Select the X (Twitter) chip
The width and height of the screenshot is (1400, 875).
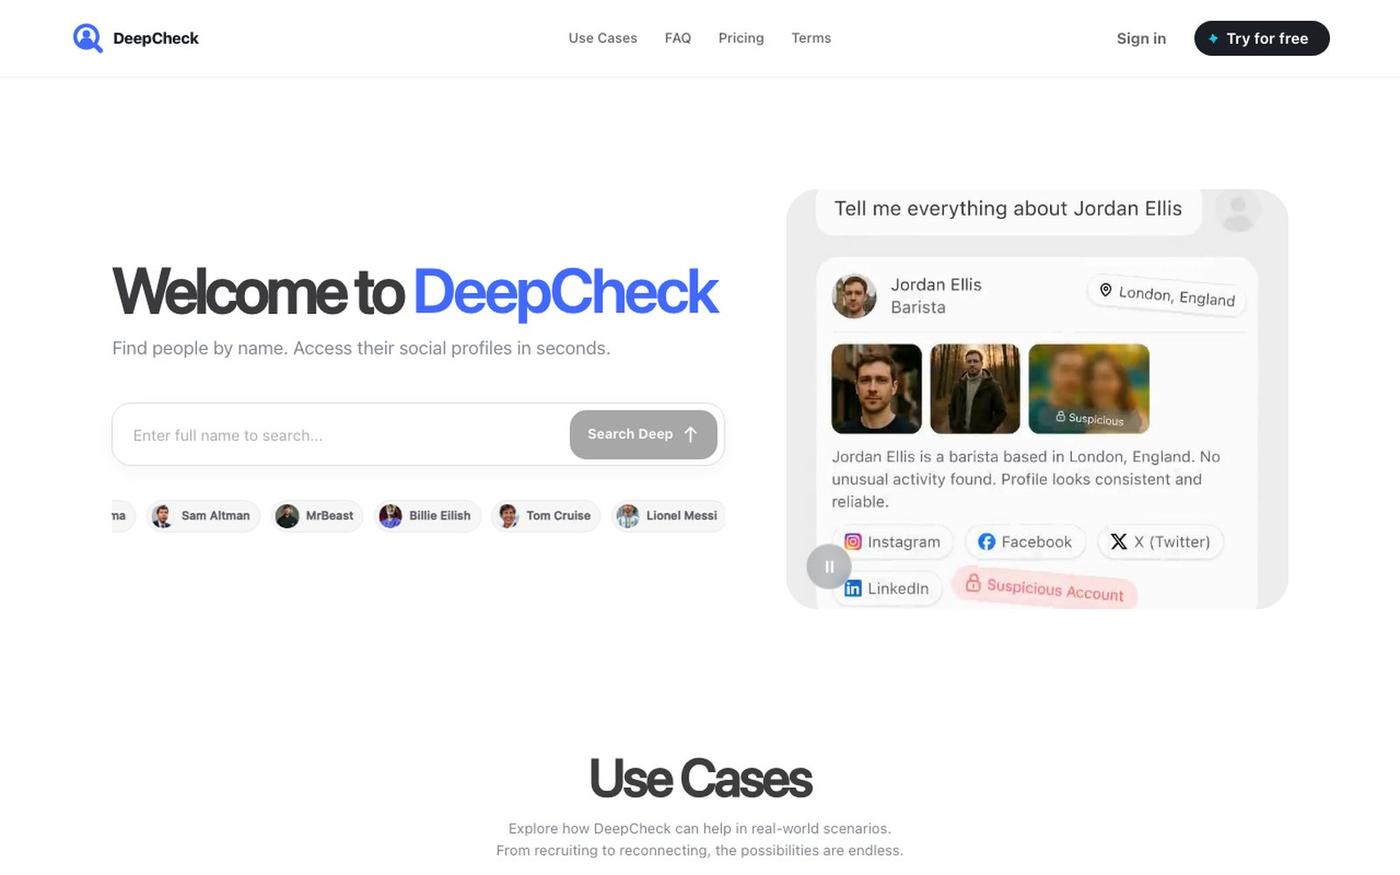pos(1160,542)
